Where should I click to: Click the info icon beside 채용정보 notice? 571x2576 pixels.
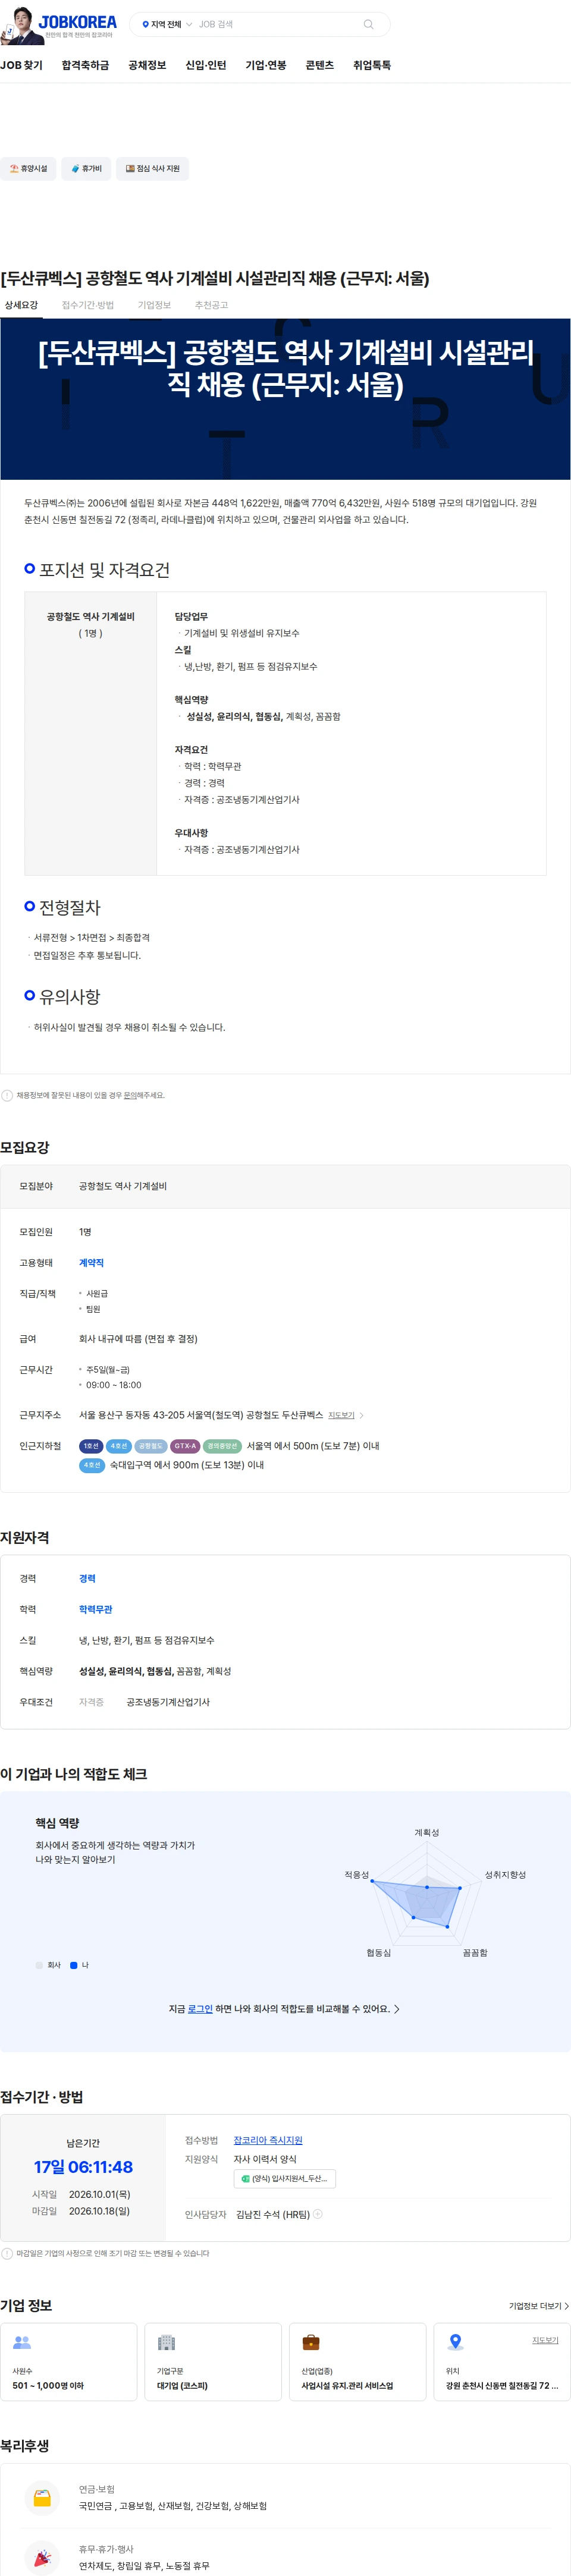coord(7,1095)
